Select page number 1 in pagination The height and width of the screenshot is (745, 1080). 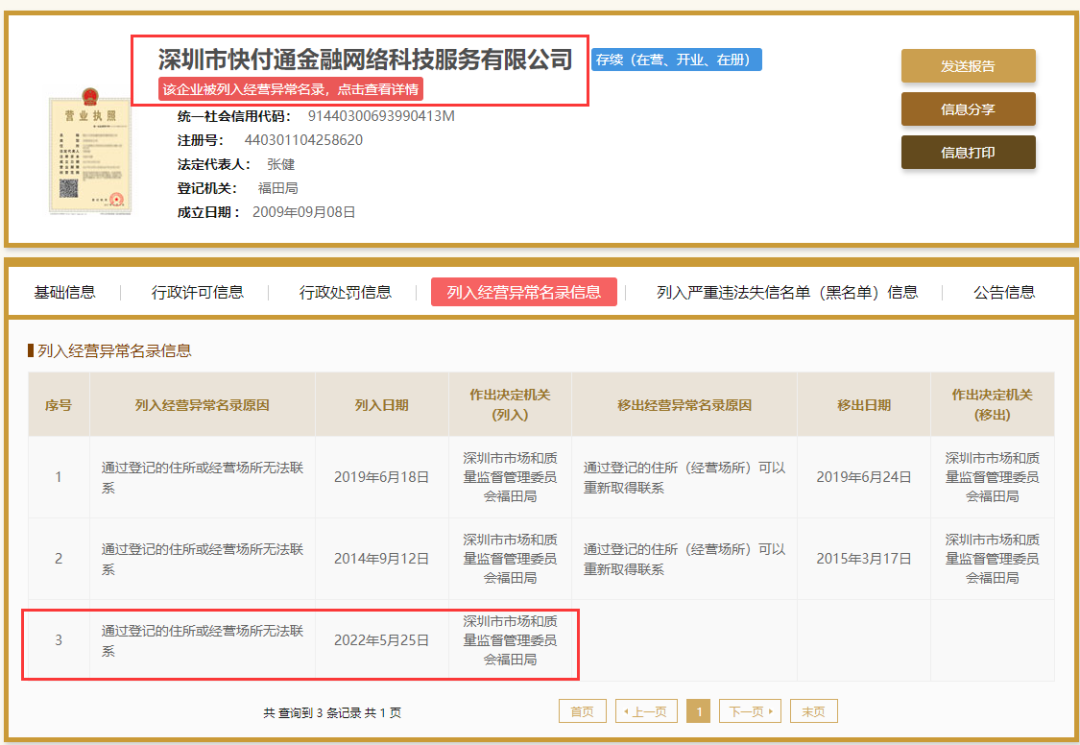pyautogui.click(x=698, y=711)
